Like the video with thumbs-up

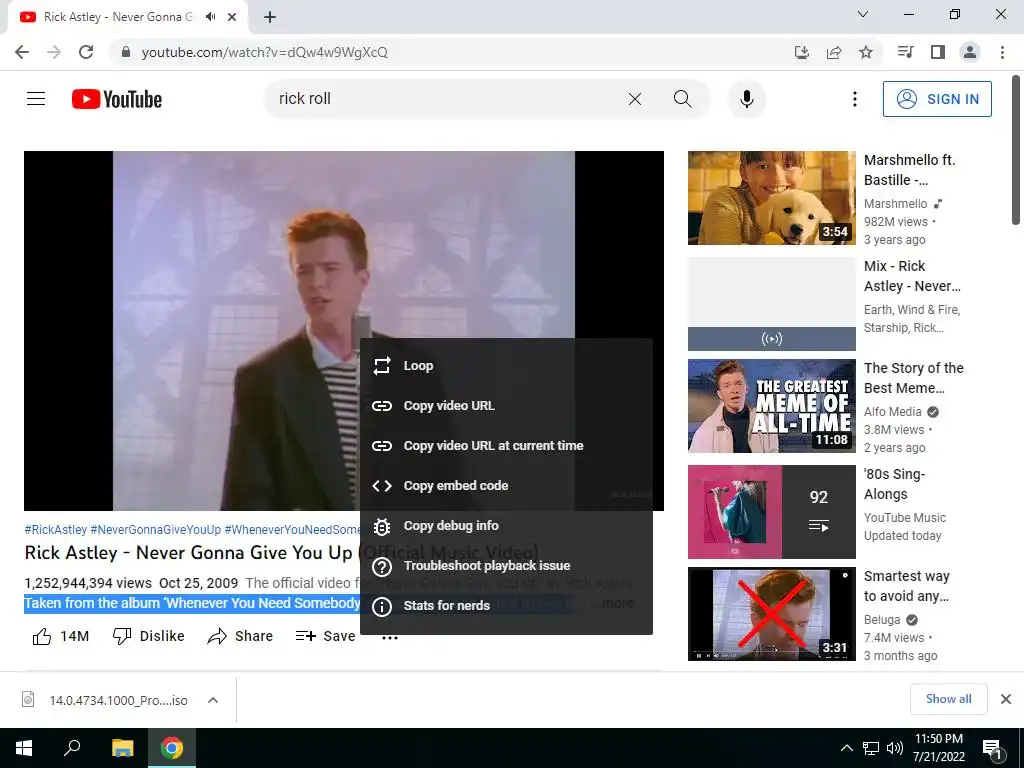coord(60,636)
